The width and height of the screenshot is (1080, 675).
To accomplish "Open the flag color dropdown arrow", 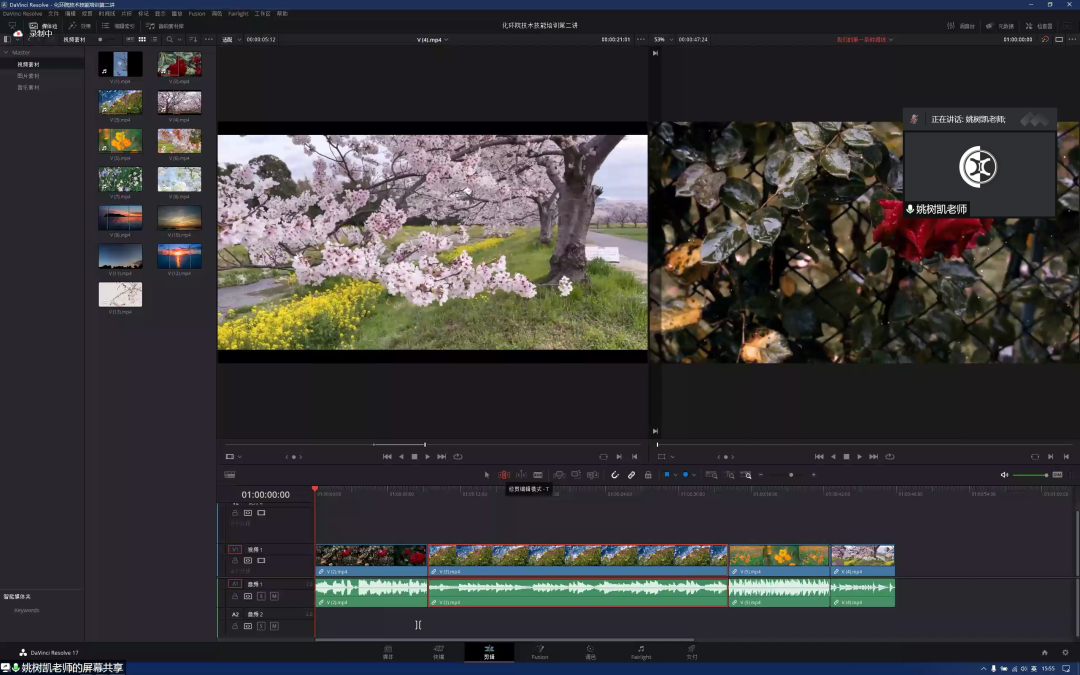I will coord(675,475).
